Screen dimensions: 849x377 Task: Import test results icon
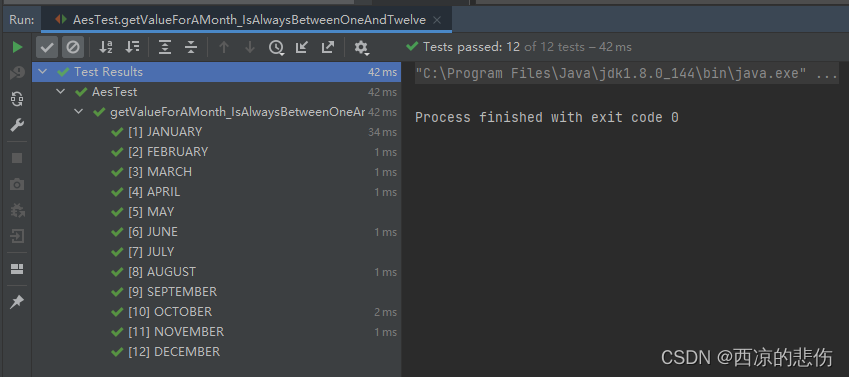coord(302,47)
